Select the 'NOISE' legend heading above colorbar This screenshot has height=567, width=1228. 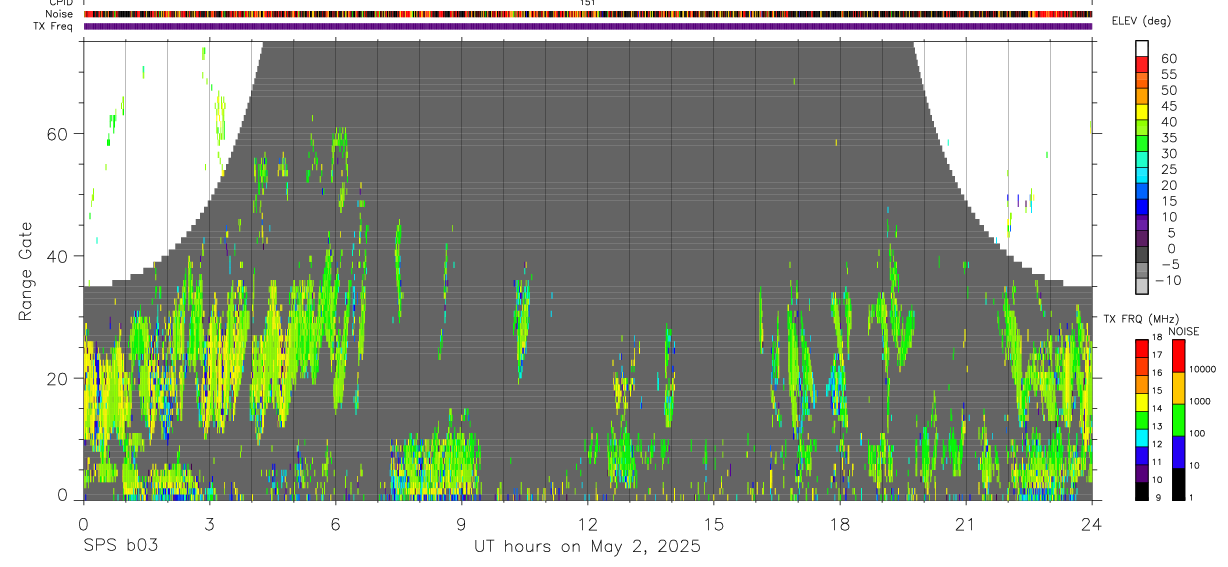point(1184,331)
